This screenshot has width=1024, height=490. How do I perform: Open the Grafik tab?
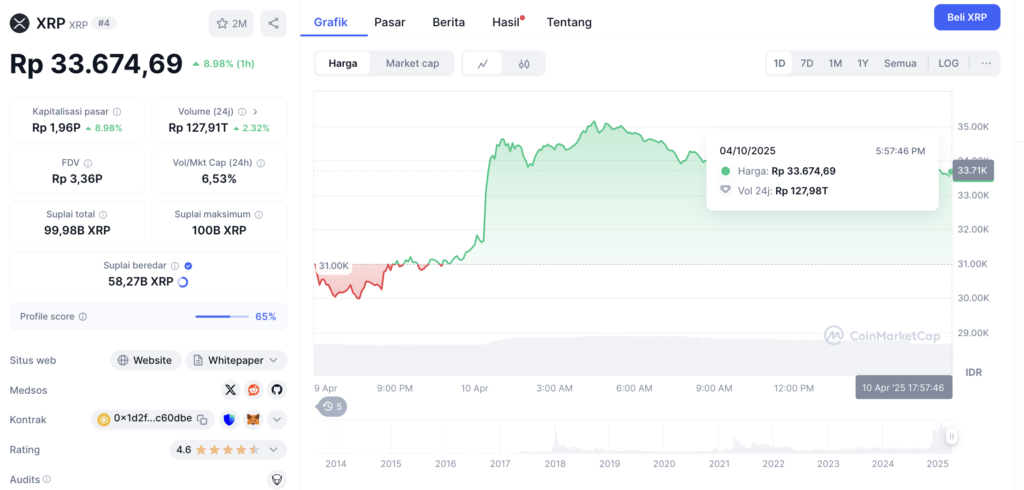(x=330, y=22)
